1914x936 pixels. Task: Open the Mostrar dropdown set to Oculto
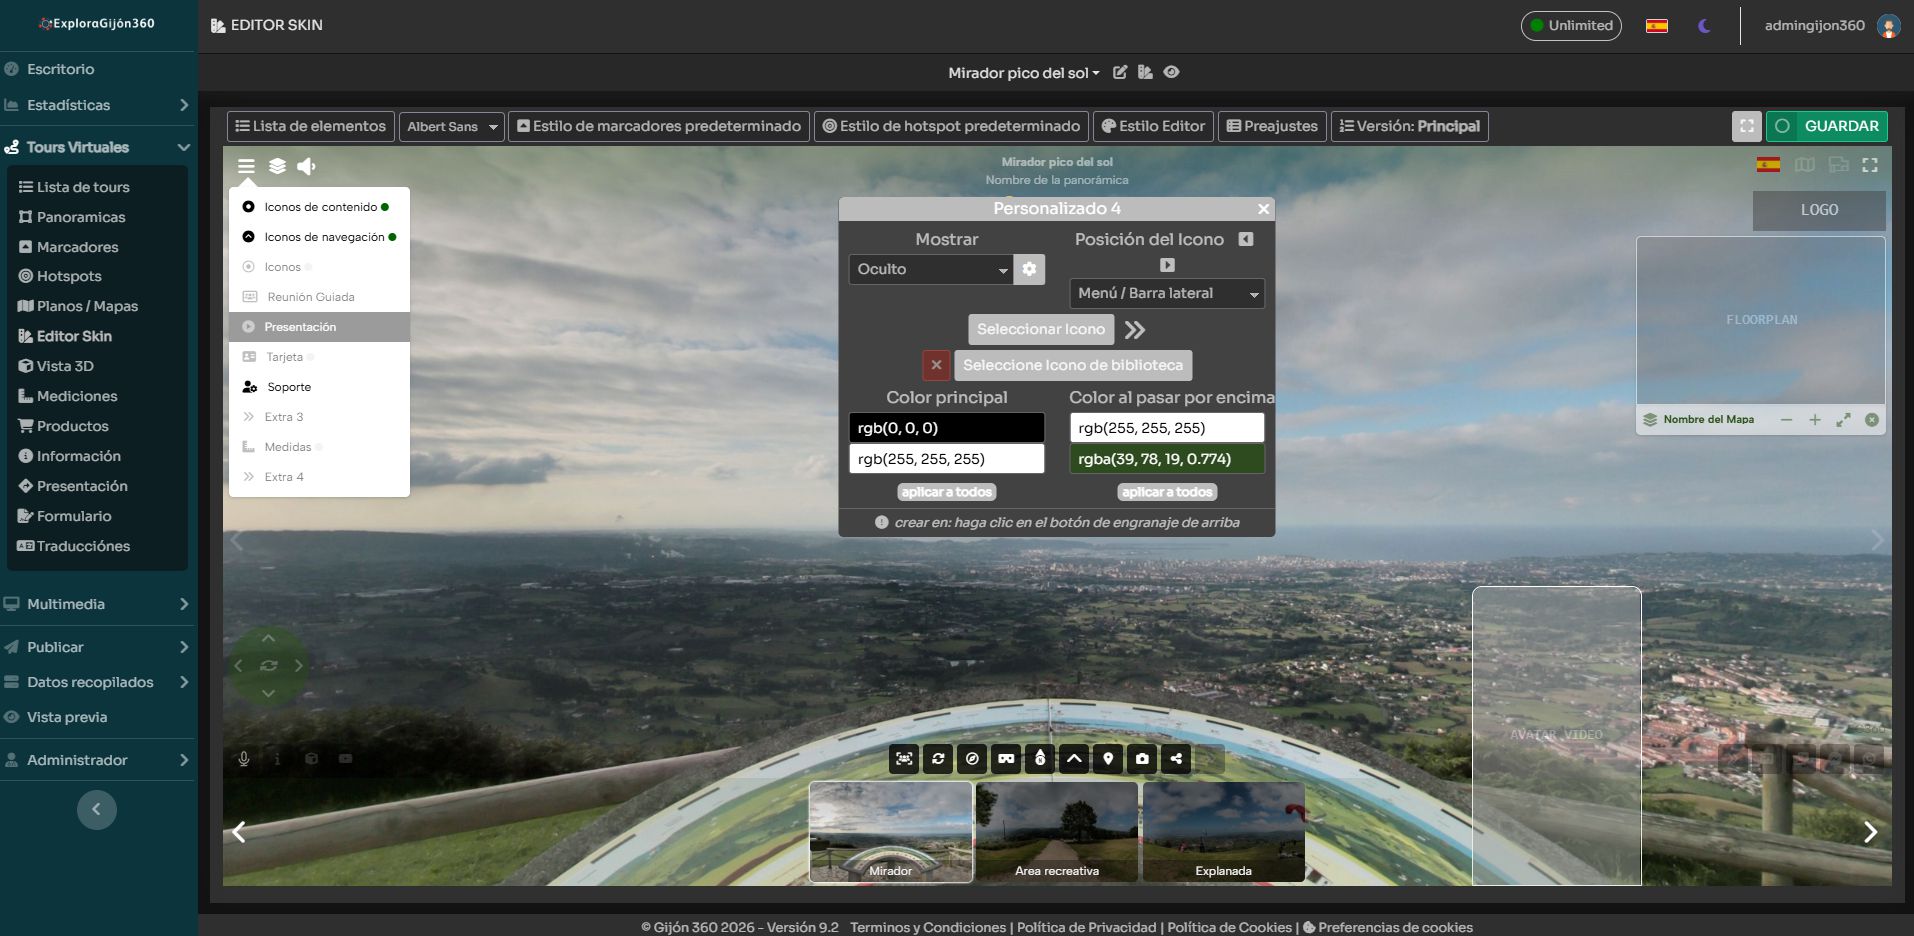click(x=930, y=269)
